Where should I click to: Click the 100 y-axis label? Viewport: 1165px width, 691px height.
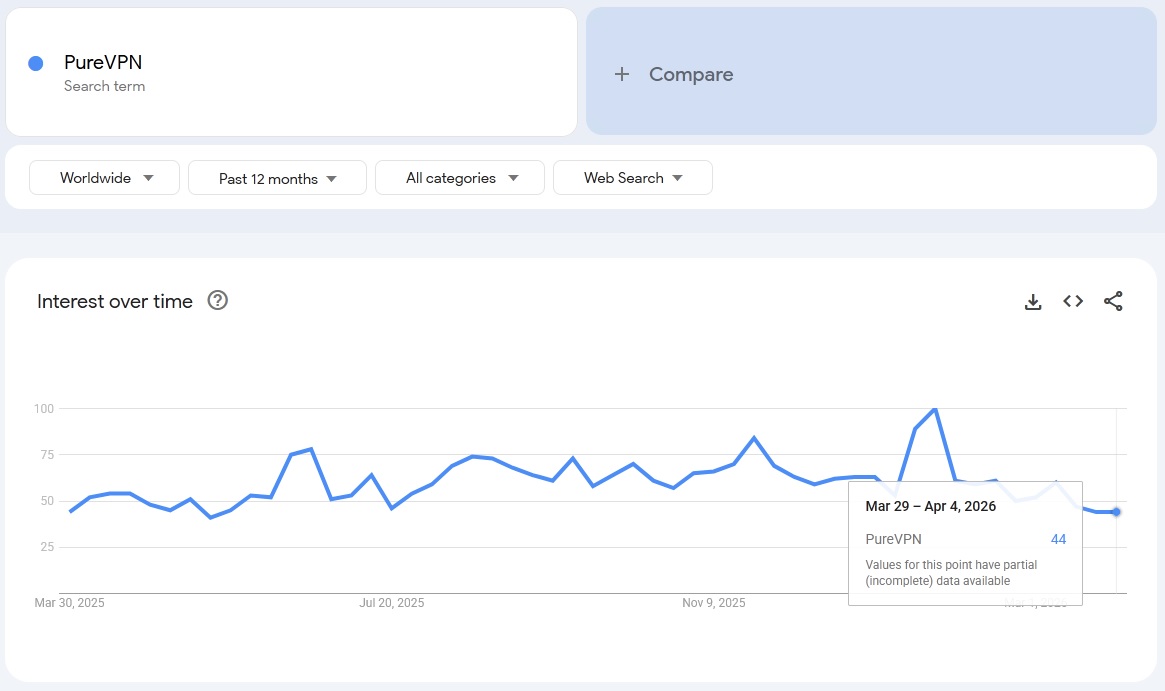[x=44, y=409]
